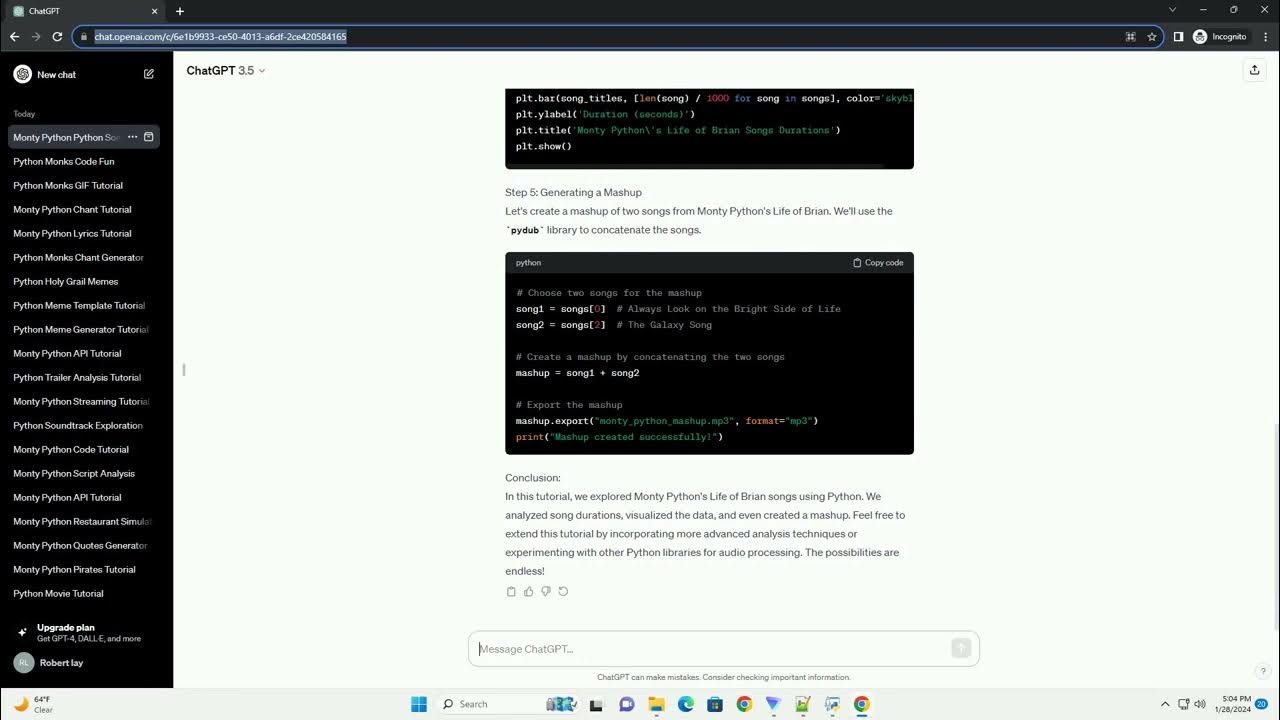Image resolution: width=1280 pixels, height=720 pixels.
Task: Open options menu for Monty Python Songs chat
Action: point(132,137)
